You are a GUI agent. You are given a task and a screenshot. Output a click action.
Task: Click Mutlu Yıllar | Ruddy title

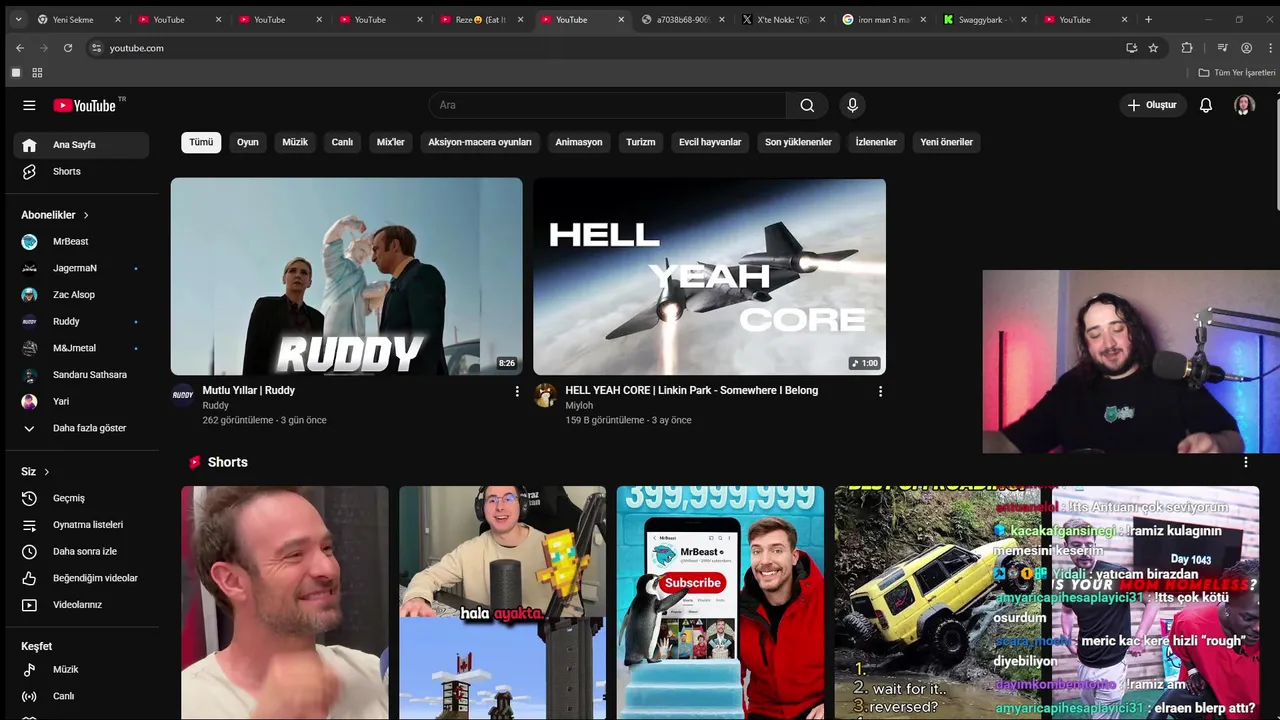[248, 391]
